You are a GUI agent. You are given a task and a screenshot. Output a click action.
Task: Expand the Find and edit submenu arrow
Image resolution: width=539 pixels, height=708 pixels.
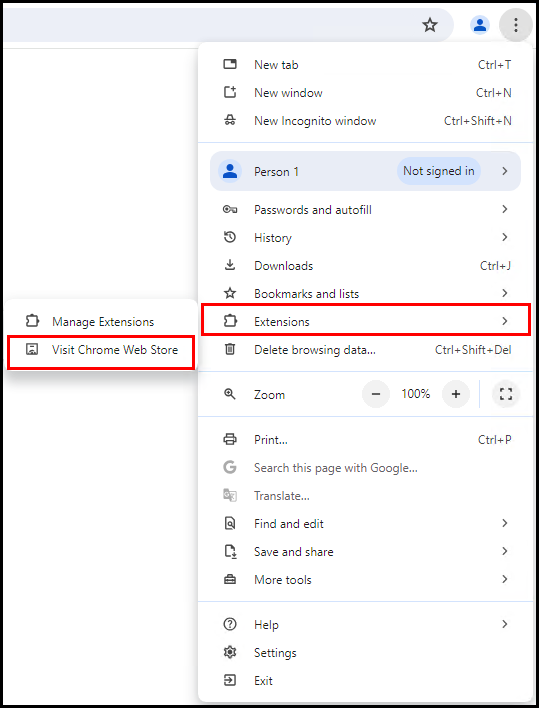(505, 523)
